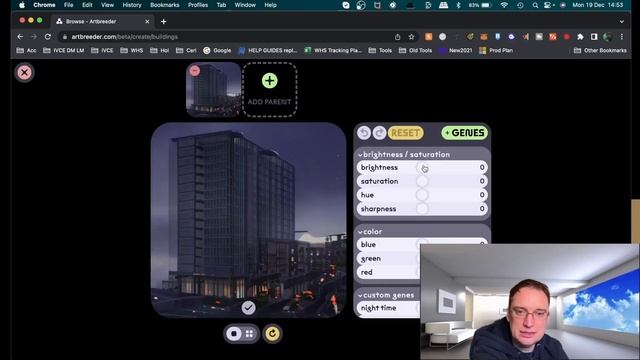Select the night time gene row
This screenshot has height=360, width=640.
click(x=389, y=308)
